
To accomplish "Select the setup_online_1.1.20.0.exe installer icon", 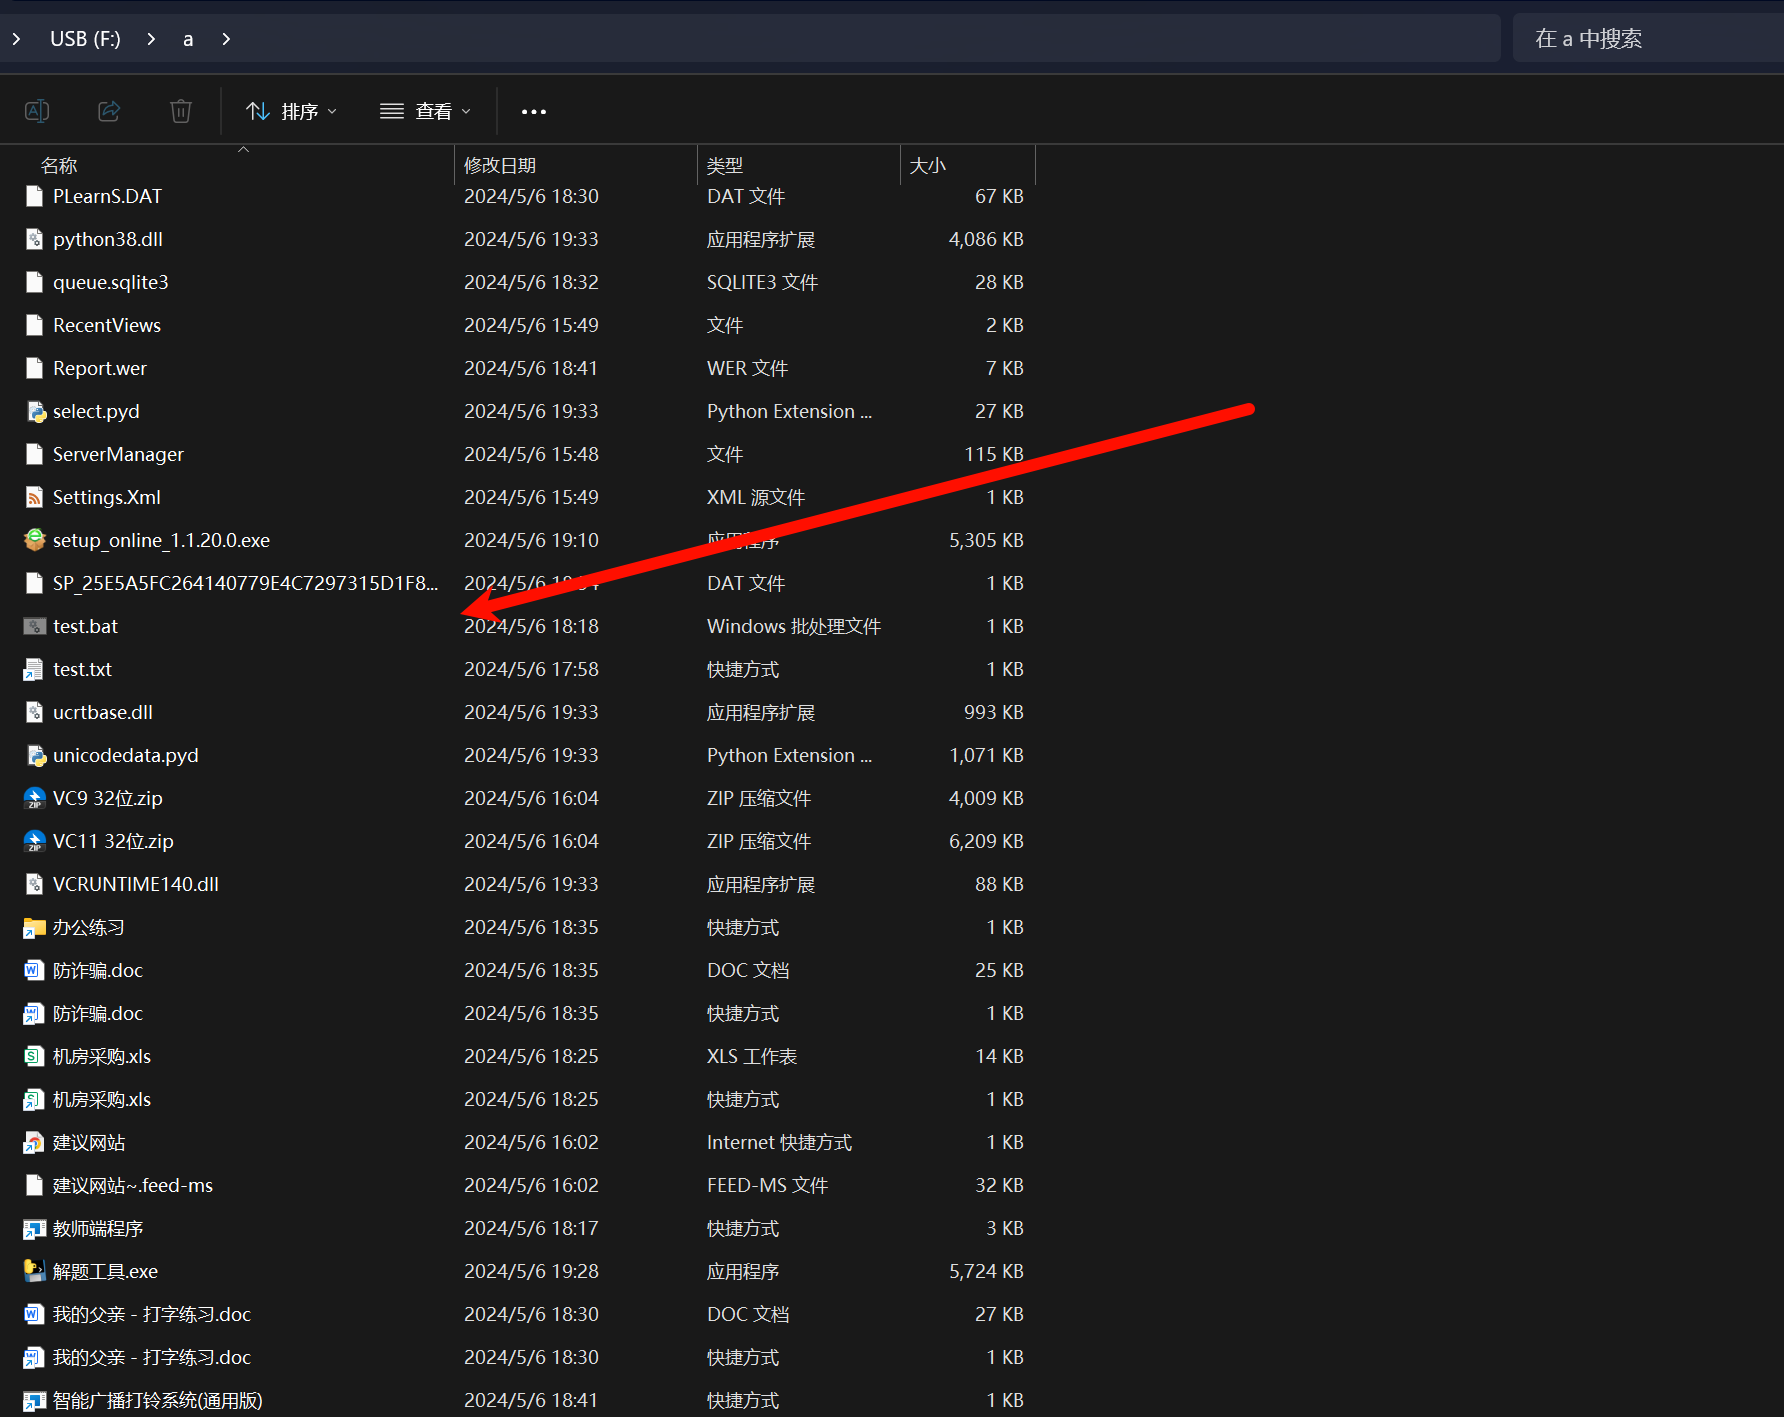I will pyautogui.click(x=35, y=540).
